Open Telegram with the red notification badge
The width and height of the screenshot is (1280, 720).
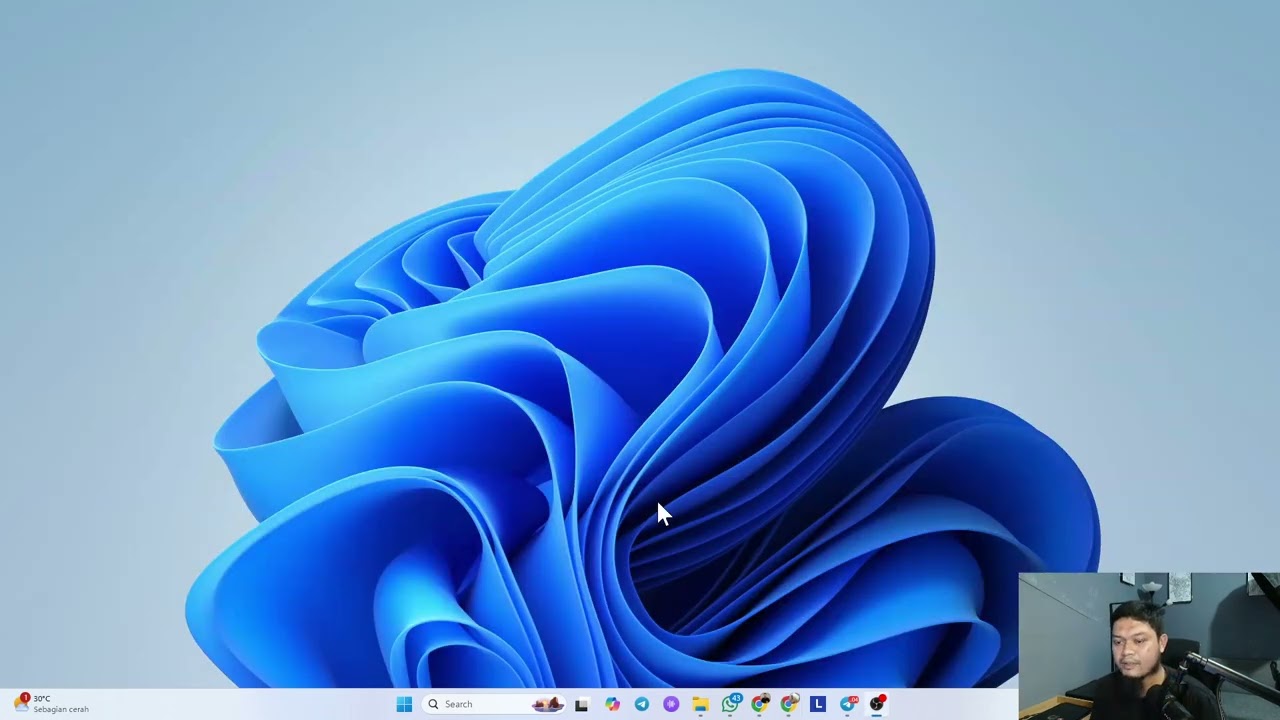848,704
